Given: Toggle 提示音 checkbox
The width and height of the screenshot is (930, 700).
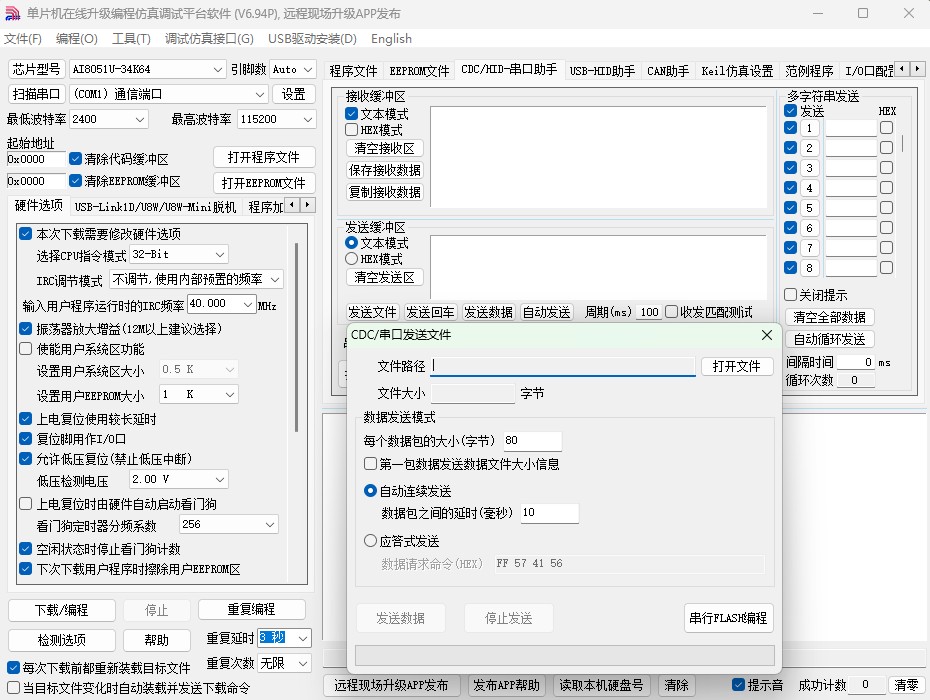Looking at the screenshot, I should coord(738,685).
